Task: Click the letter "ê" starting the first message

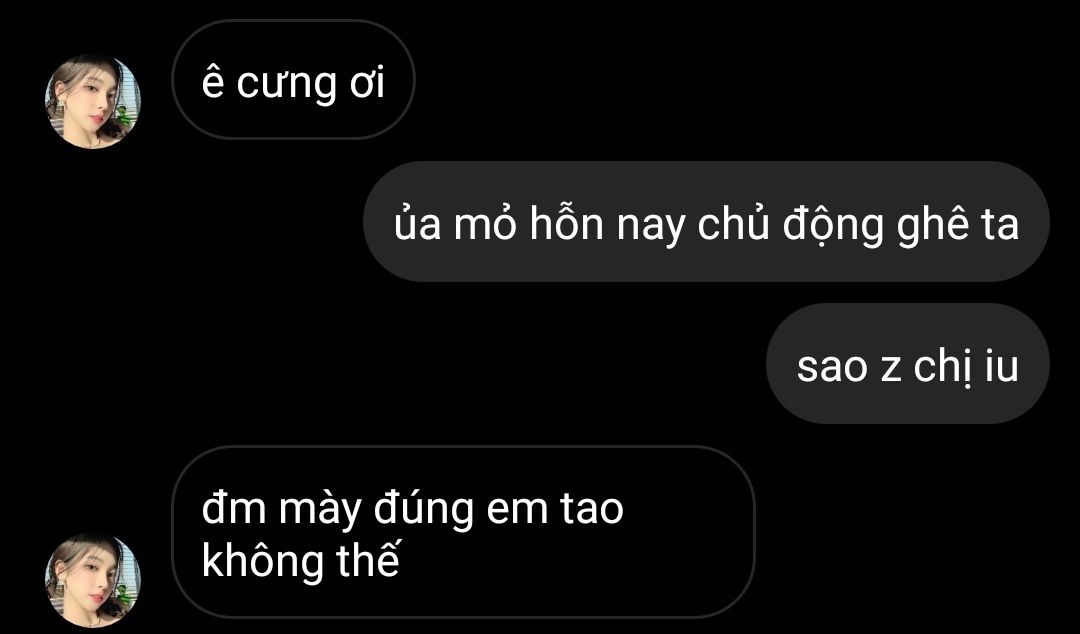Action: (213, 82)
